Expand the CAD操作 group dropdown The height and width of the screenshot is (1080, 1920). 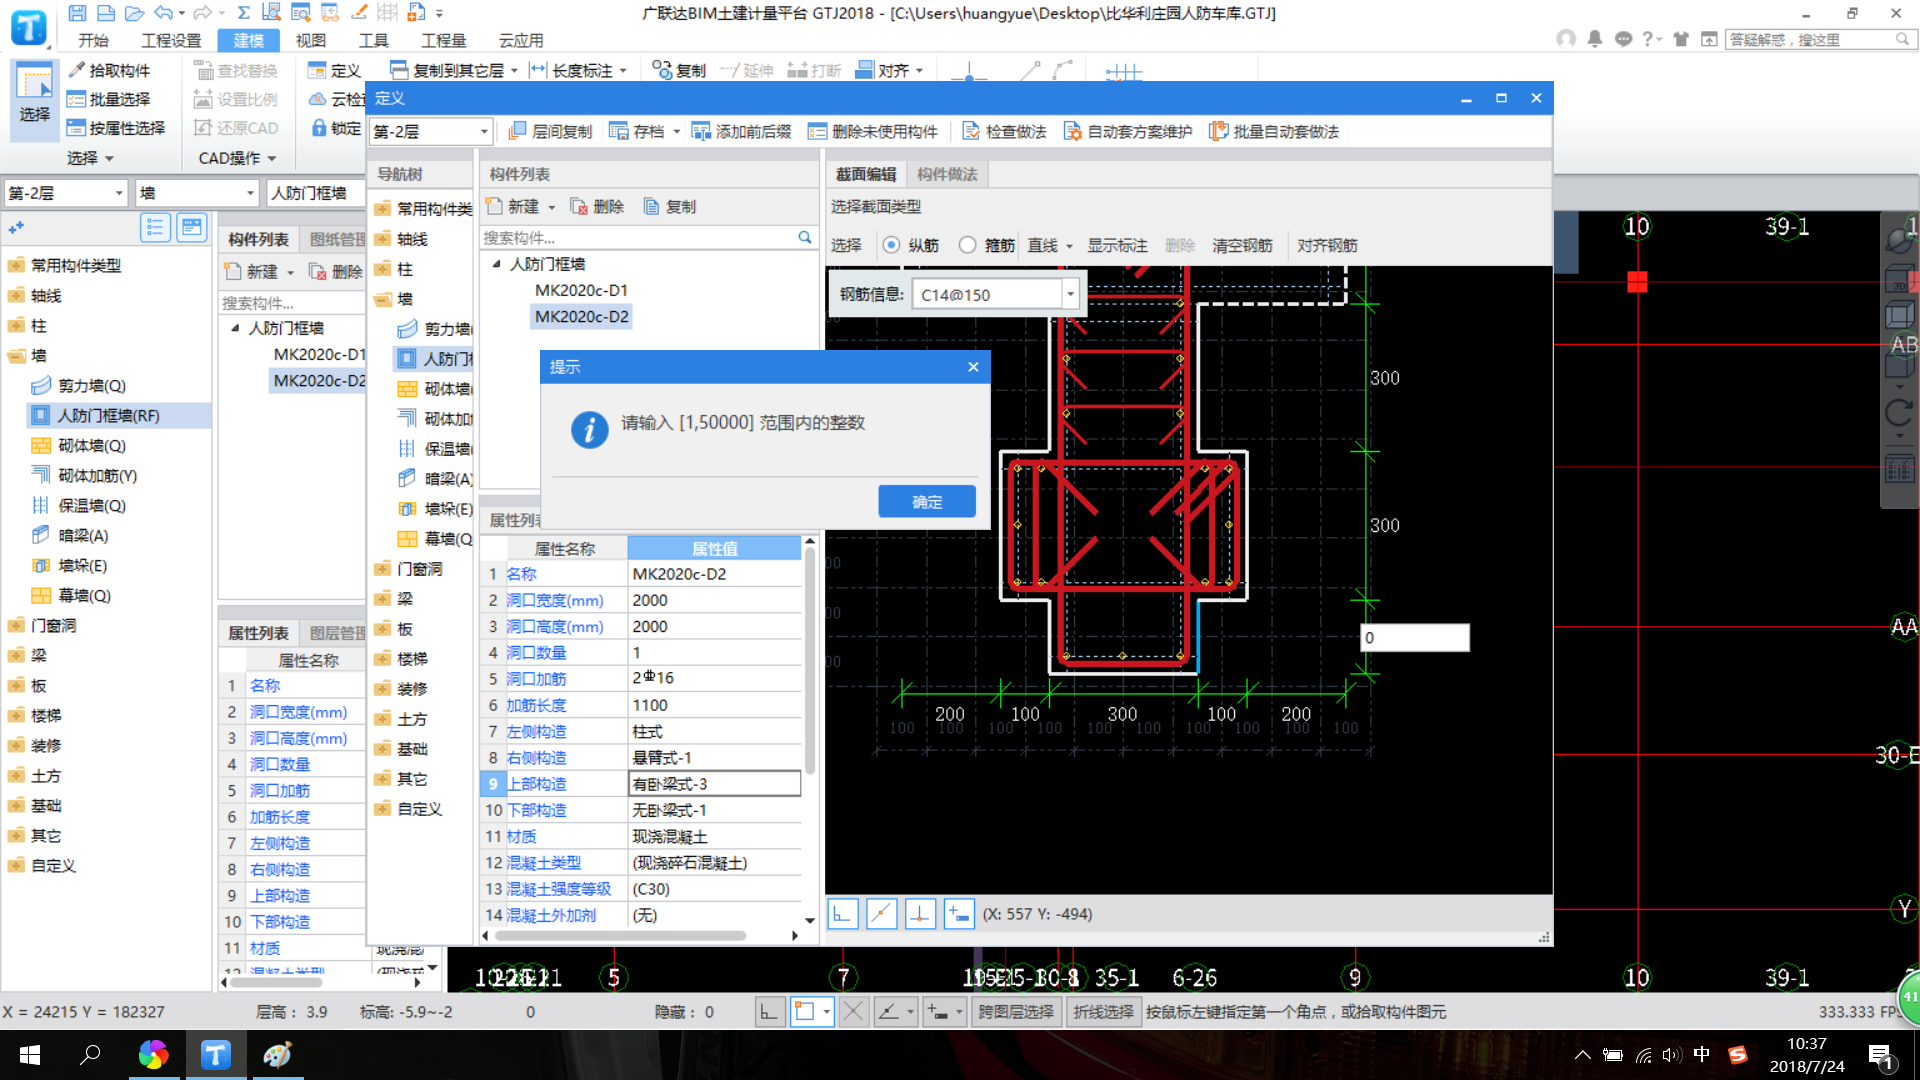point(237,158)
